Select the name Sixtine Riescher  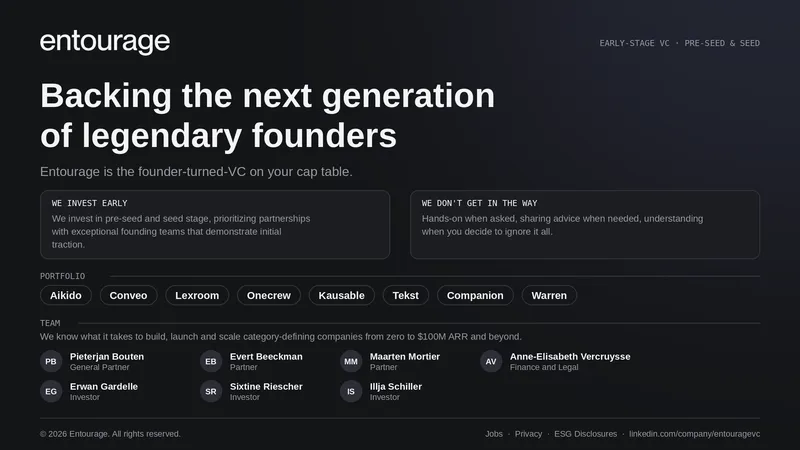click(266, 386)
